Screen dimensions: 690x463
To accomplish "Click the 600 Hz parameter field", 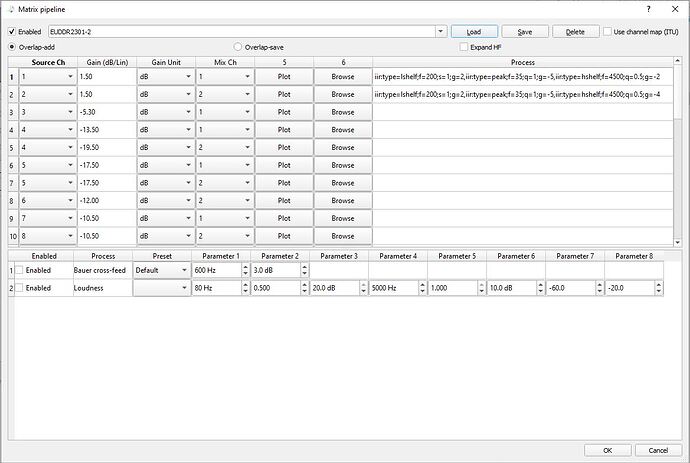I will click(x=217, y=270).
